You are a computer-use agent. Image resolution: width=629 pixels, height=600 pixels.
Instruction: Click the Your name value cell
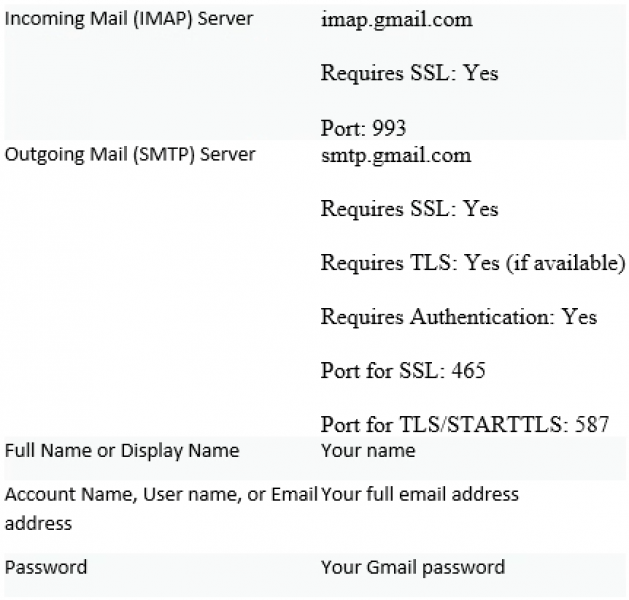(368, 451)
